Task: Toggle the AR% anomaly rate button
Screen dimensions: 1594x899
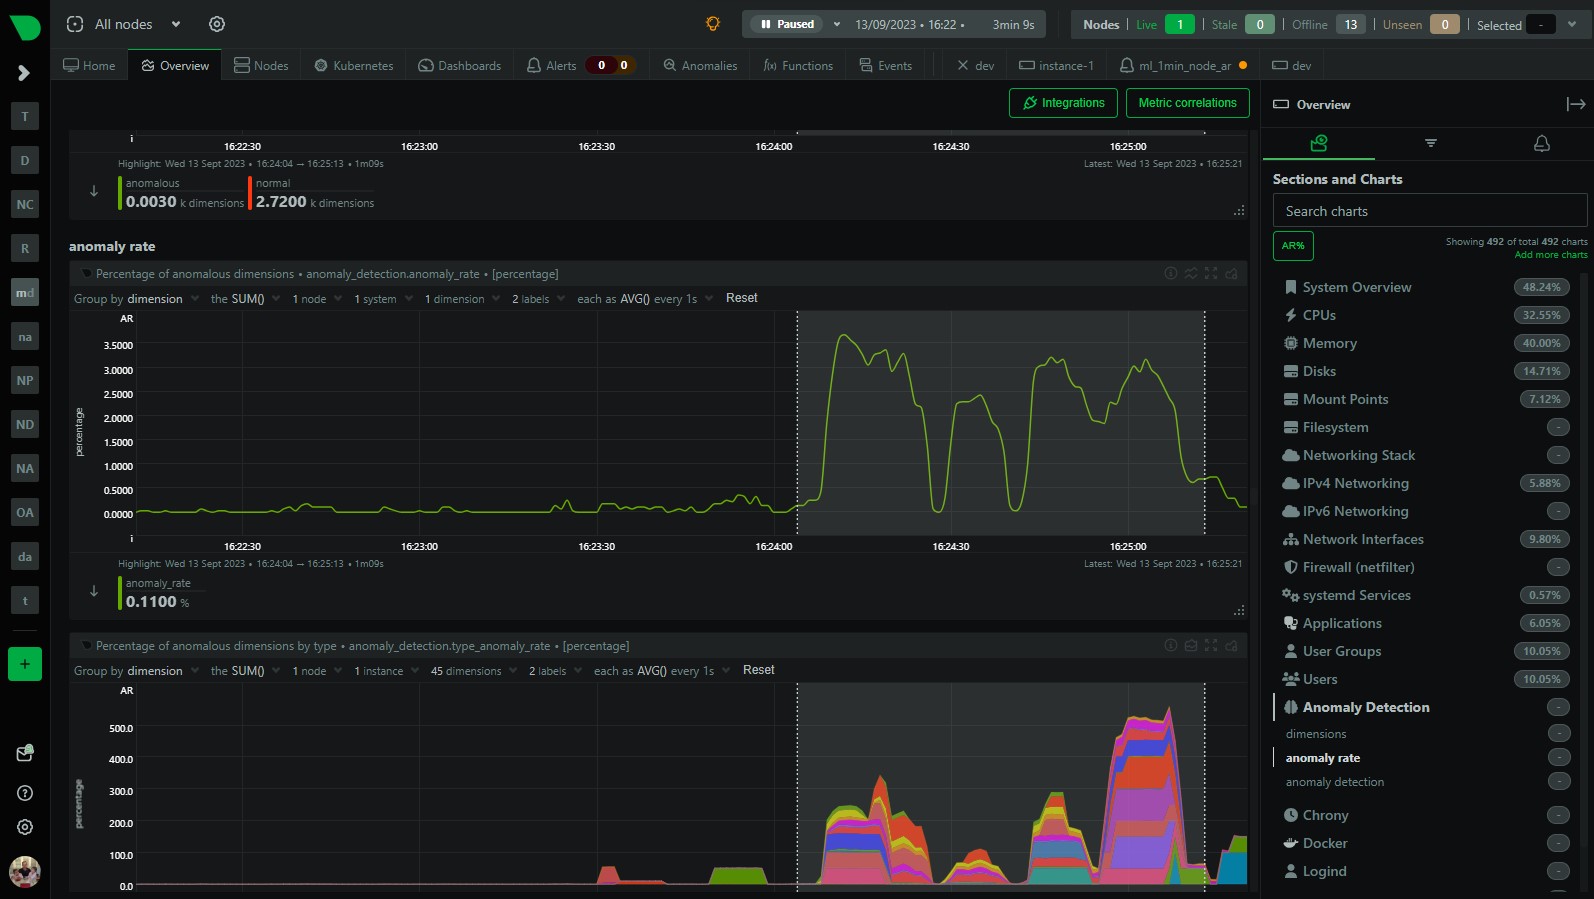Action: (x=1293, y=246)
